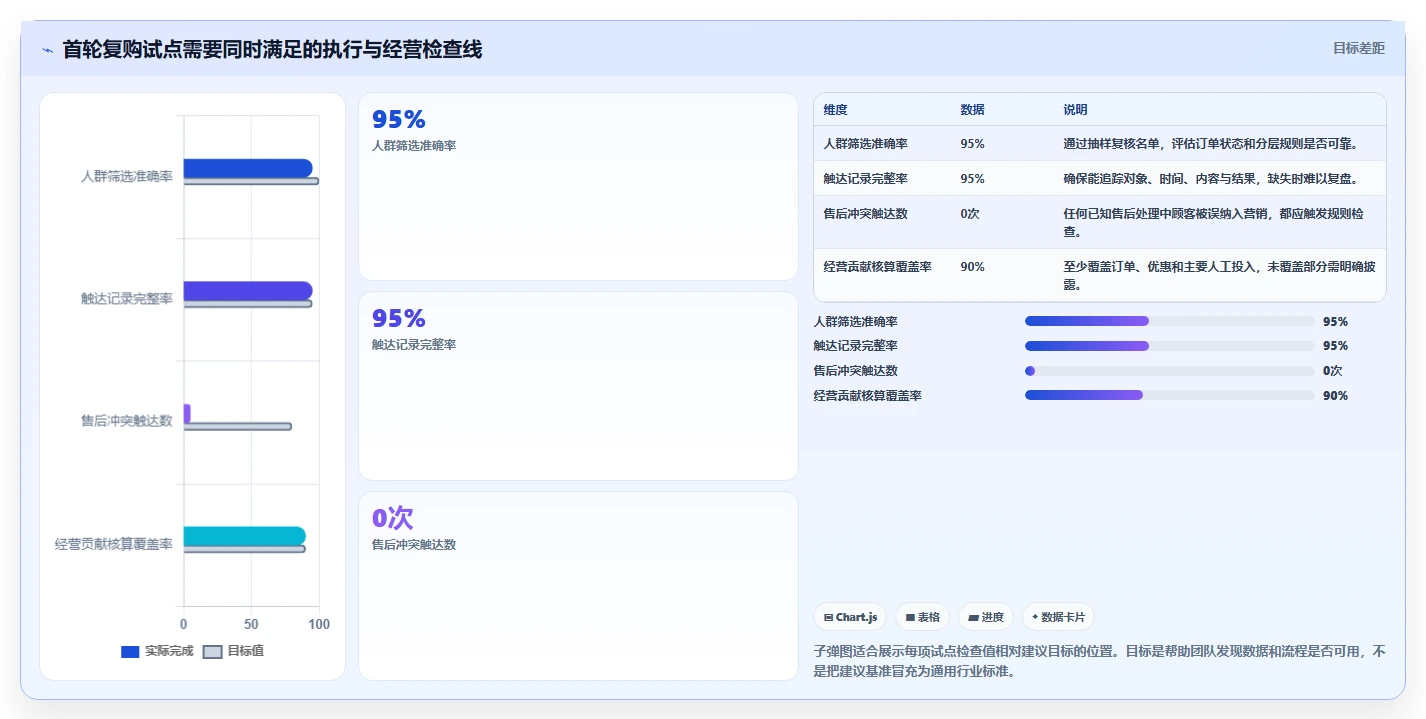This screenshot has height=719, width=1426.
Task: Click the 90% value in the table
Action: [x=972, y=267]
